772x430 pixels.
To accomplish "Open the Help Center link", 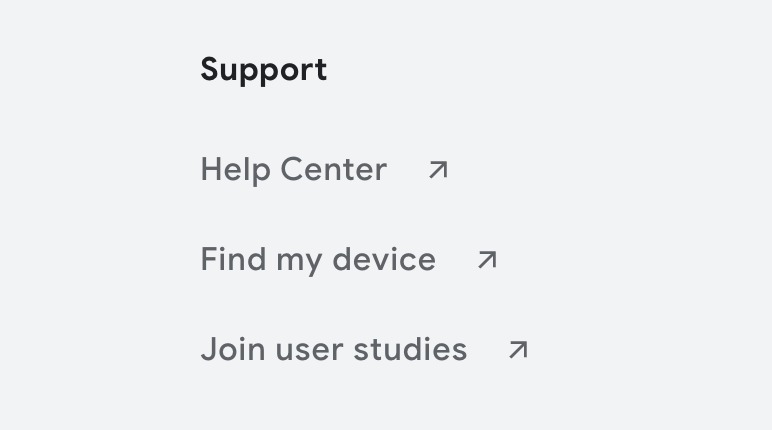I will click(x=293, y=170).
